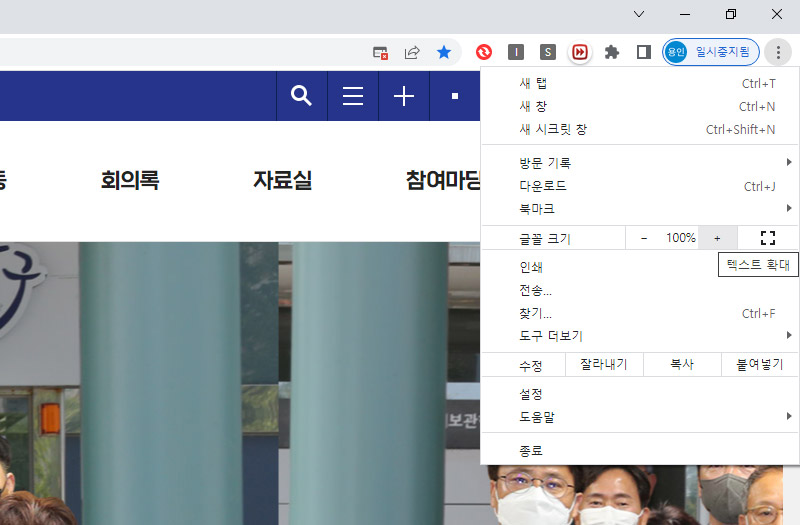This screenshot has height=525, width=800.
Task: Open the Extensions puzzle piece icon
Action: (612, 52)
